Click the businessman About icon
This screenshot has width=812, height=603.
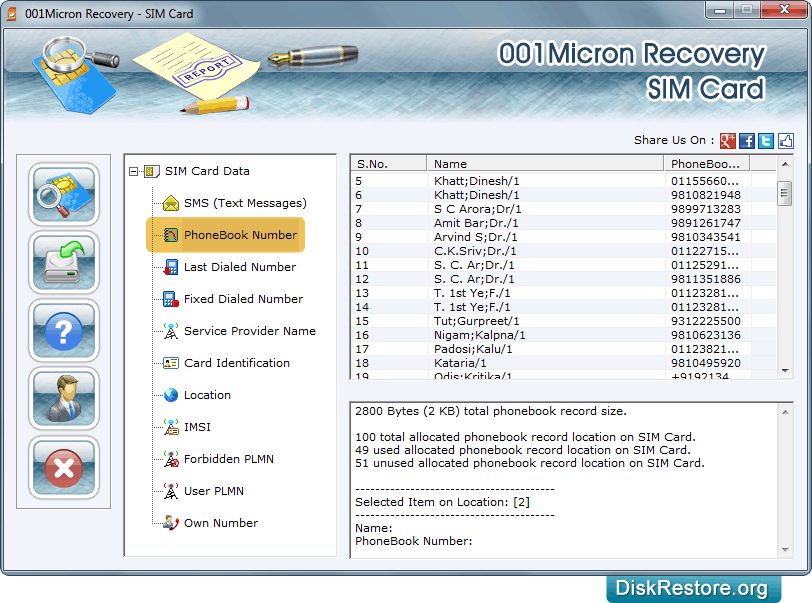(64, 399)
